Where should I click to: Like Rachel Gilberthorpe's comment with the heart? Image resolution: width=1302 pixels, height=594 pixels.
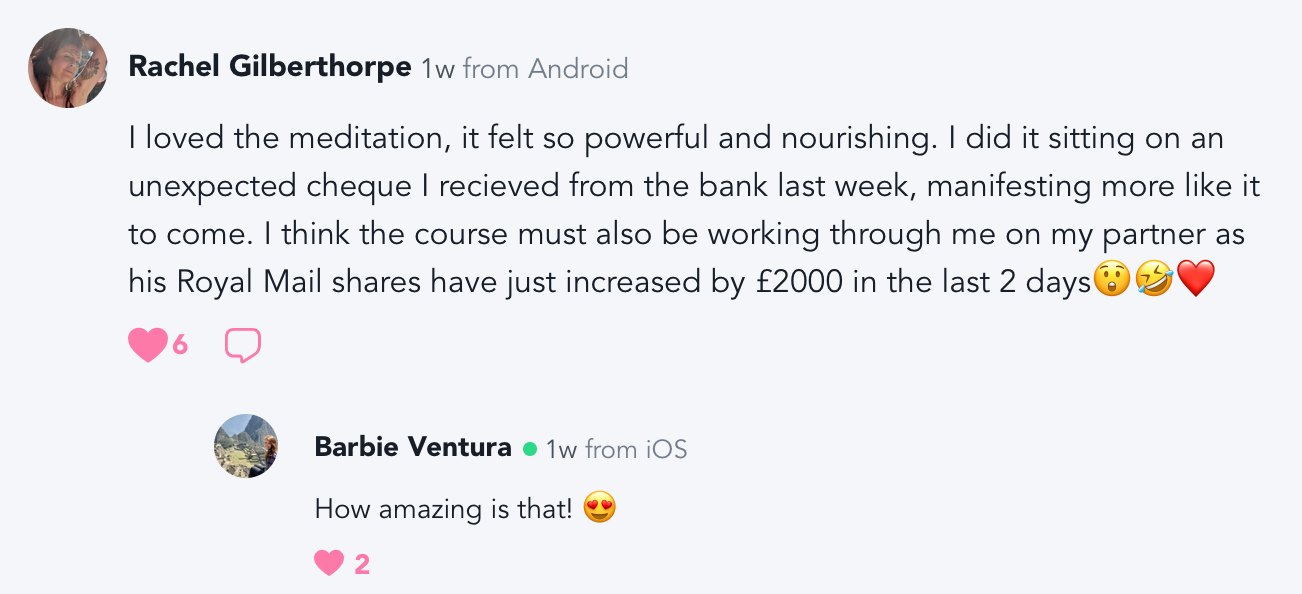click(x=147, y=345)
